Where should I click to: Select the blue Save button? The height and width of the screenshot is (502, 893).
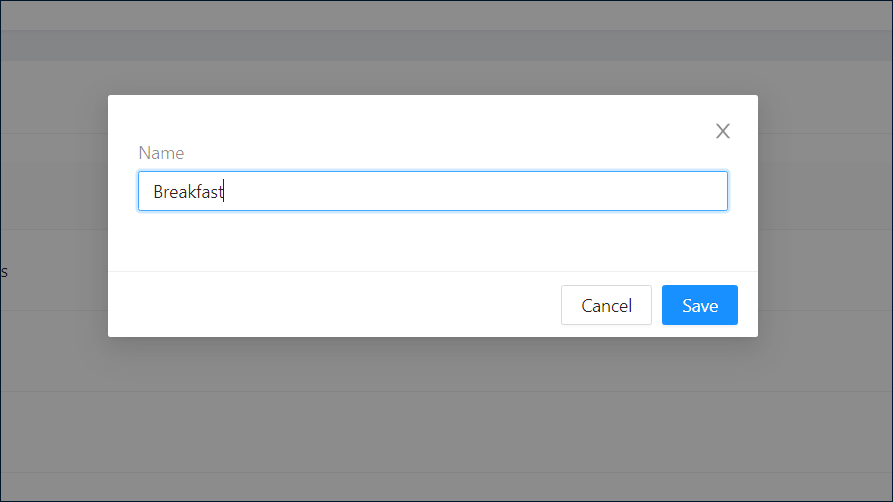[x=699, y=305]
